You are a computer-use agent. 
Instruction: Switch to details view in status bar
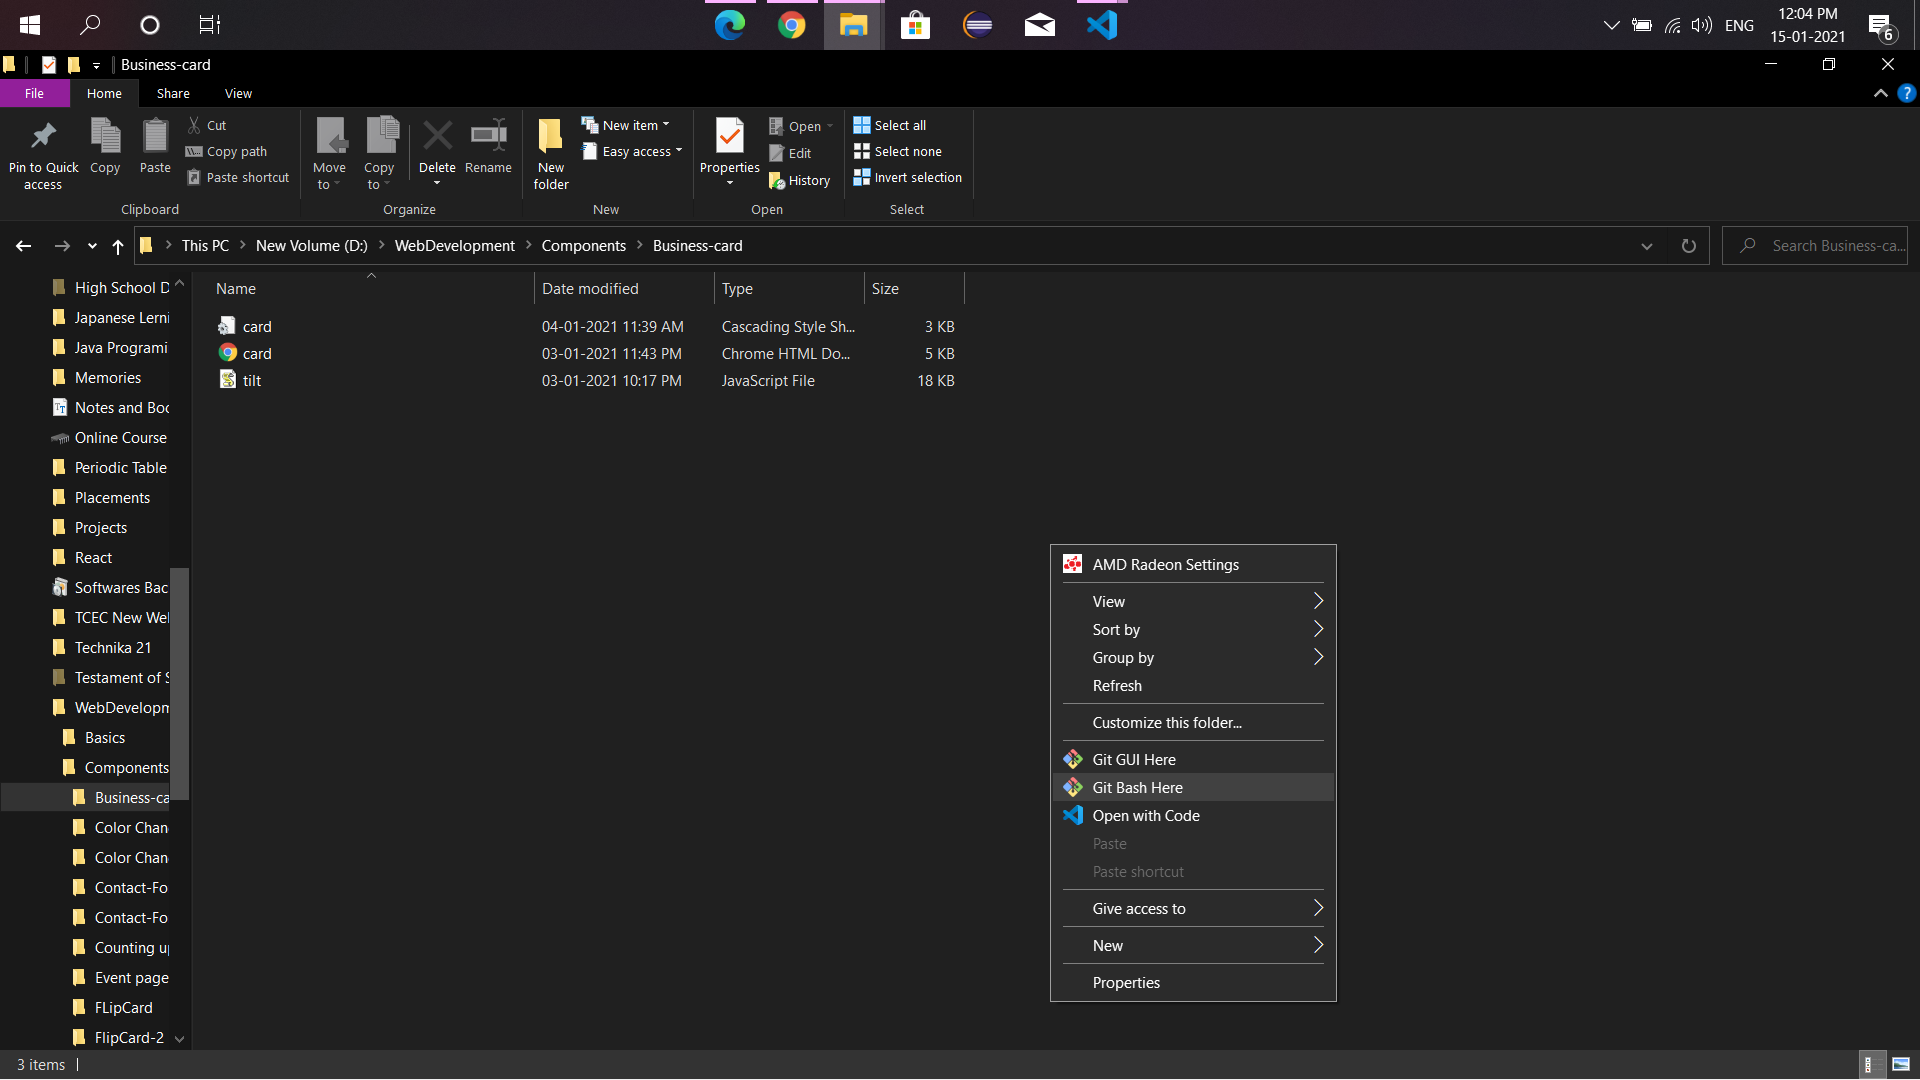pyautogui.click(x=1868, y=1064)
